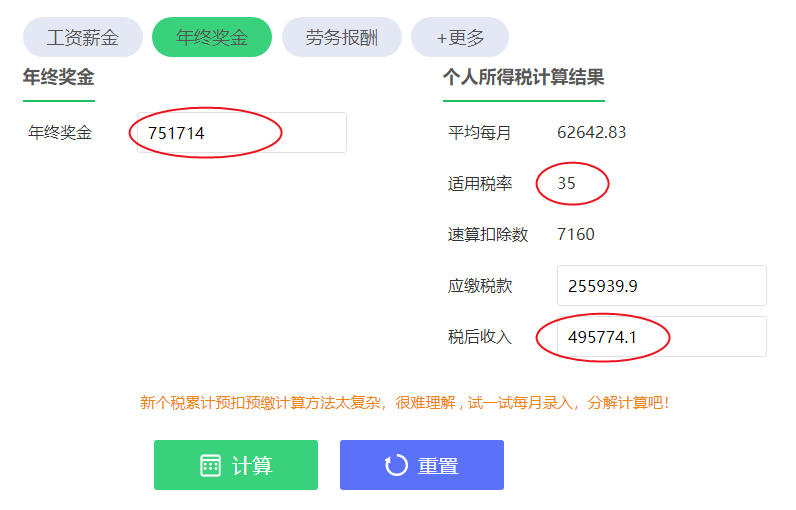This screenshot has height=510, width=796.
Task: Switch to the 工资薪金 tab
Action: pos(83,37)
